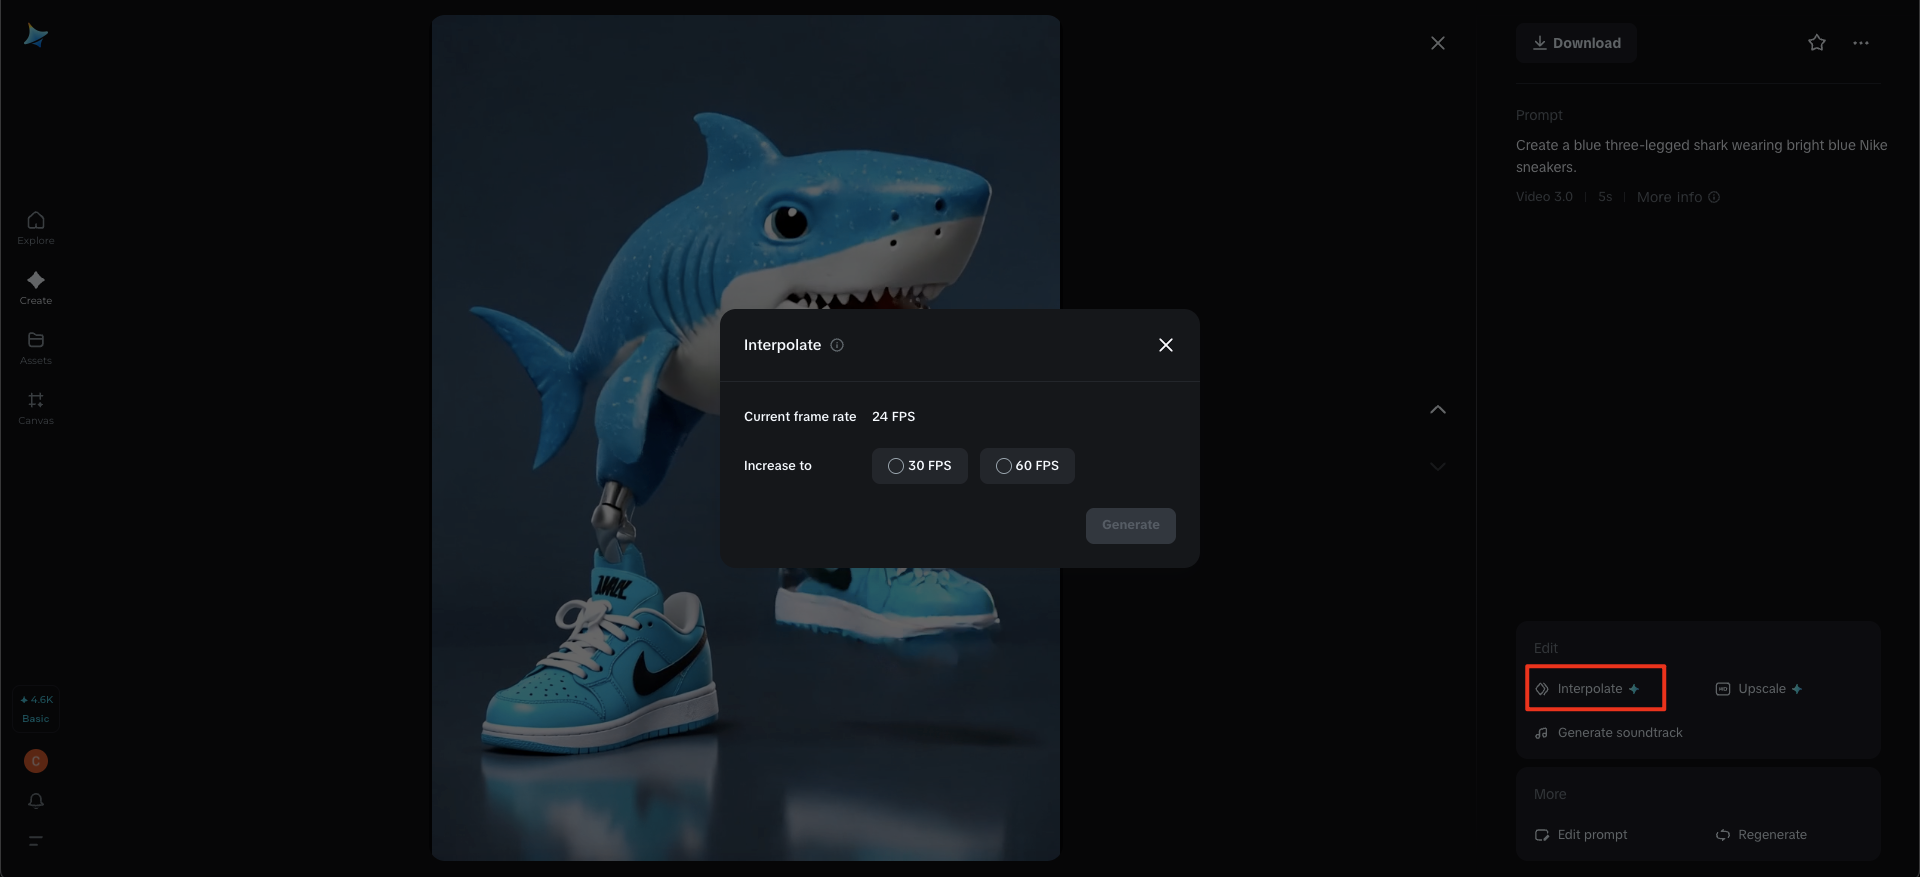Viewport: 1920px width, 877px height.
Task: Expand the sidebar menu lines icon
Action: (36, 841)
